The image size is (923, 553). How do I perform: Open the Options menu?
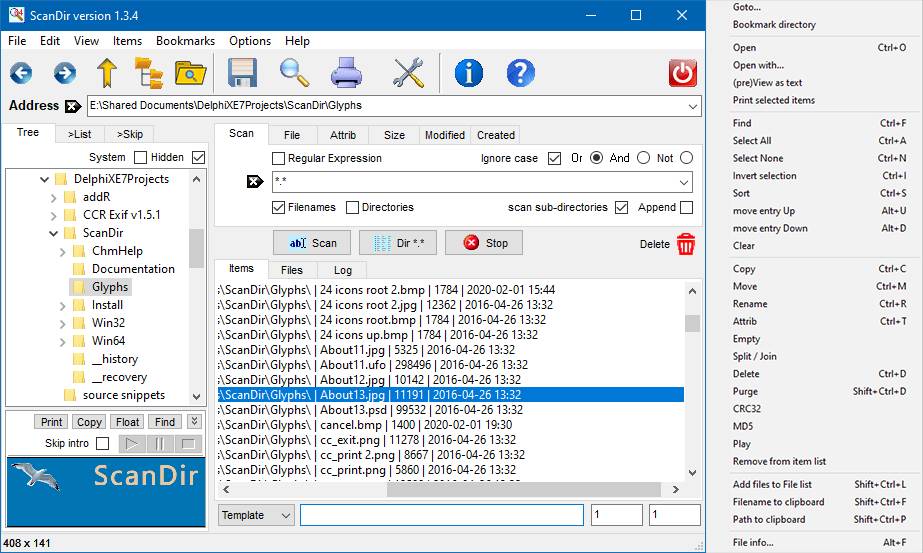point(250,41)
